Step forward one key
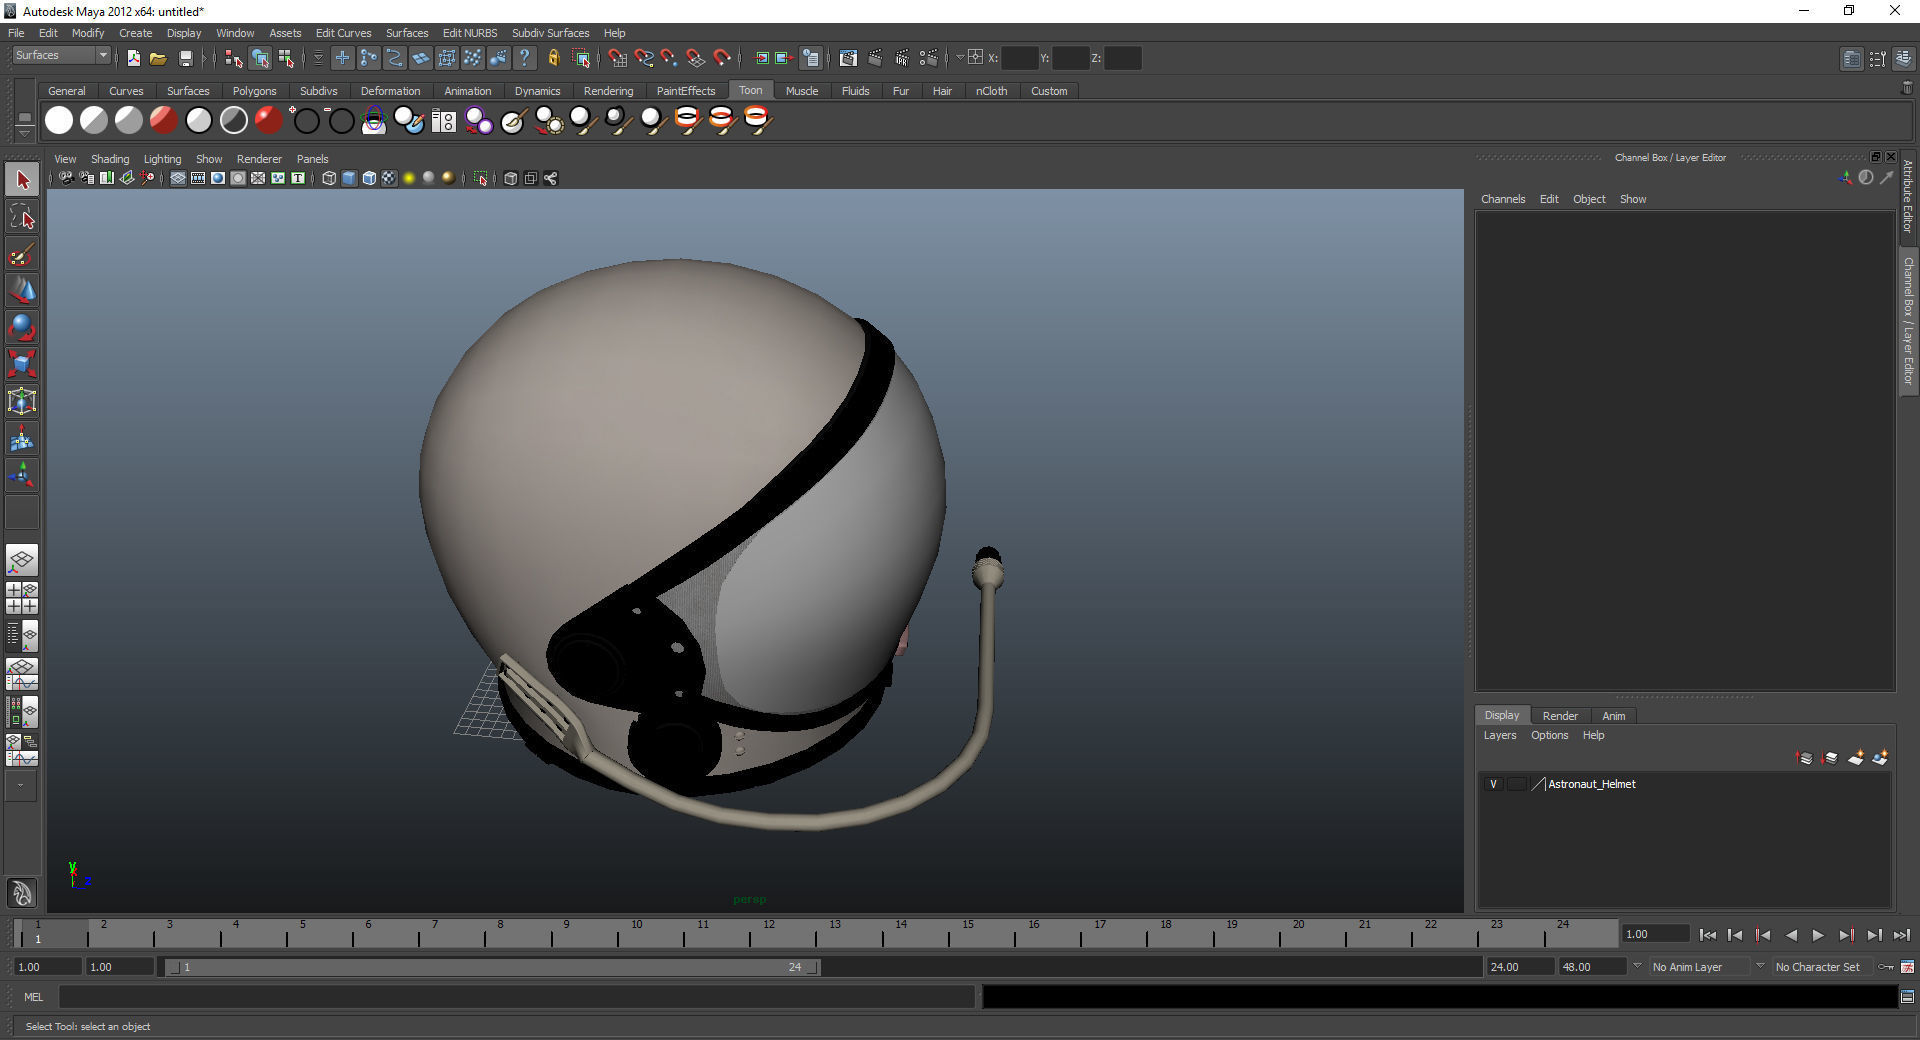Screen dimensions: 1920x1040 tap(1846, 935)
